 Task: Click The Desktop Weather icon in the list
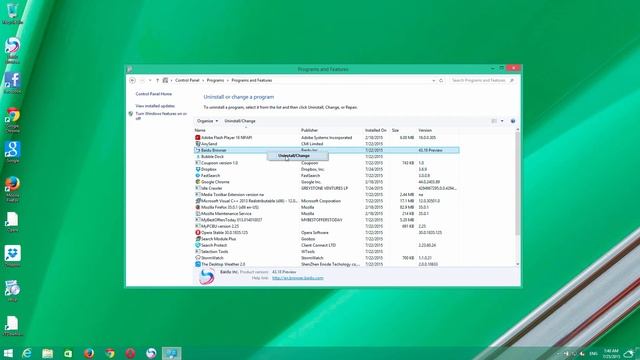pos(198,264)
